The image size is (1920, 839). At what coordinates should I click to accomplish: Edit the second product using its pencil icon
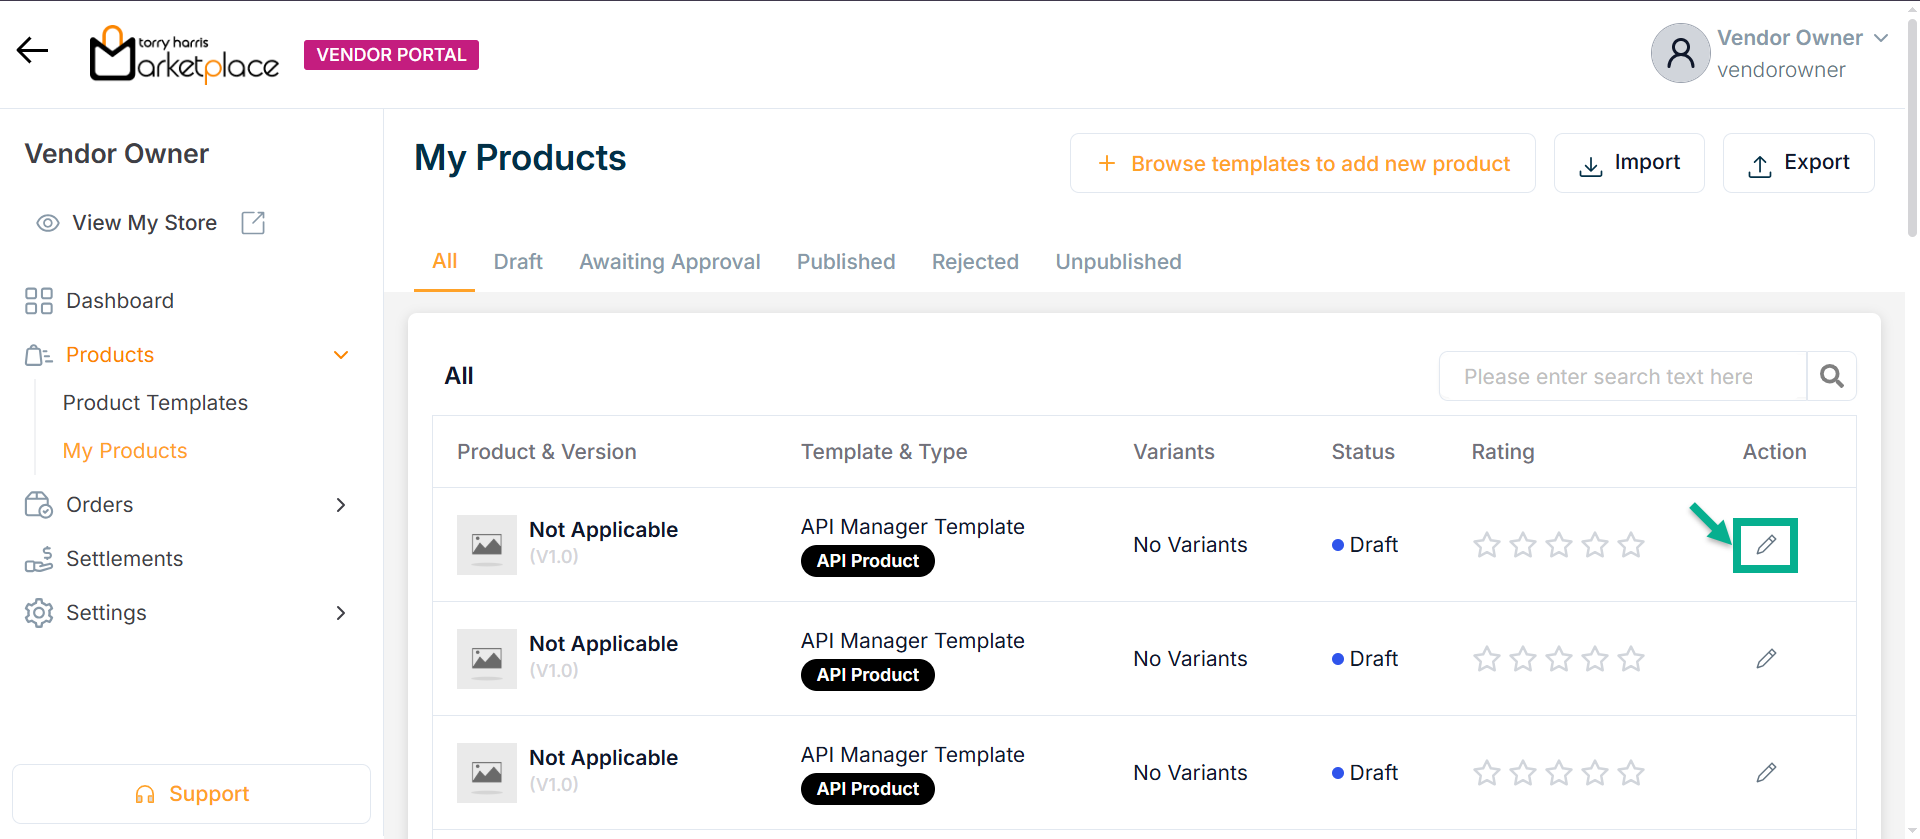click(x=1766, y=659)
